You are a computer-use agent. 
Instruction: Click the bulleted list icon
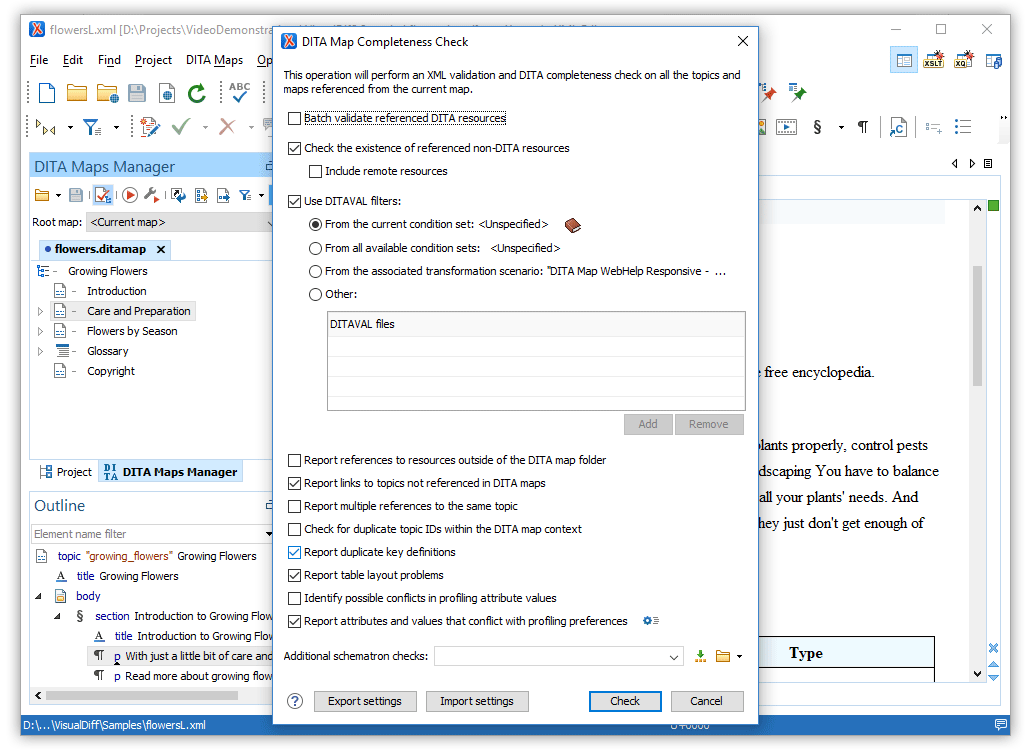pos(963,127)
